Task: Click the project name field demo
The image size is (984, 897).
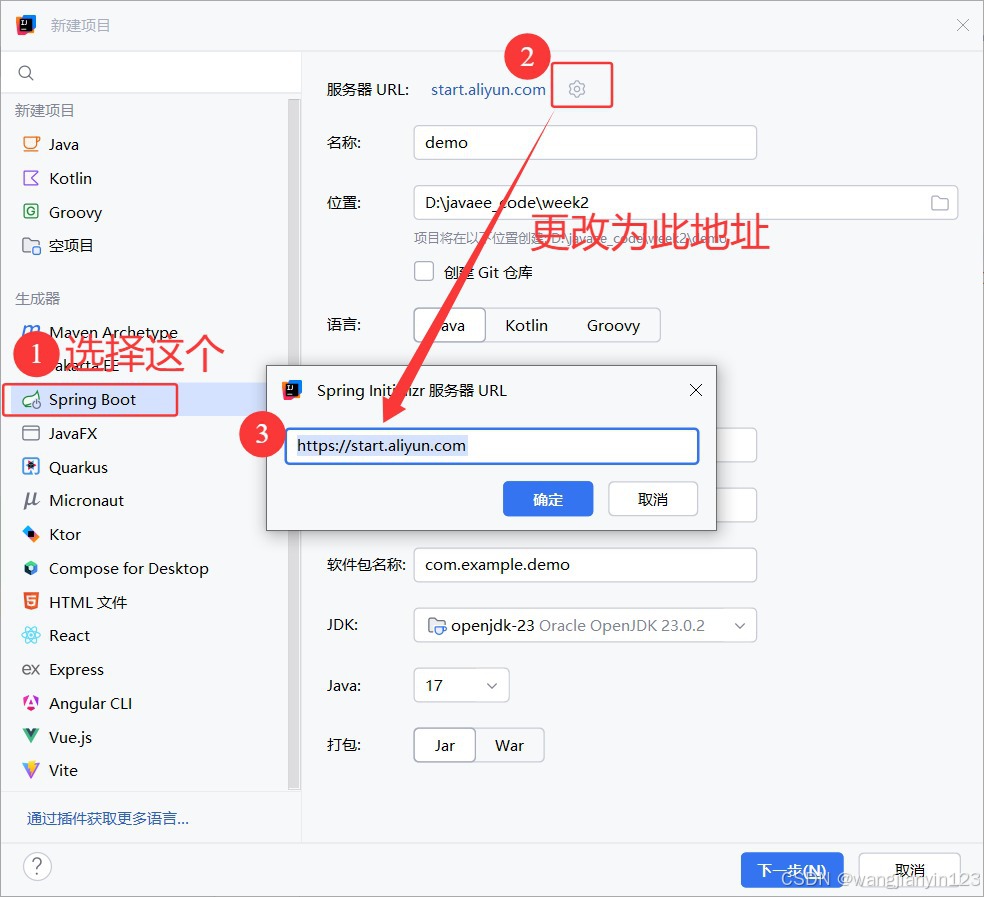Action: click(x=585, y=142)
